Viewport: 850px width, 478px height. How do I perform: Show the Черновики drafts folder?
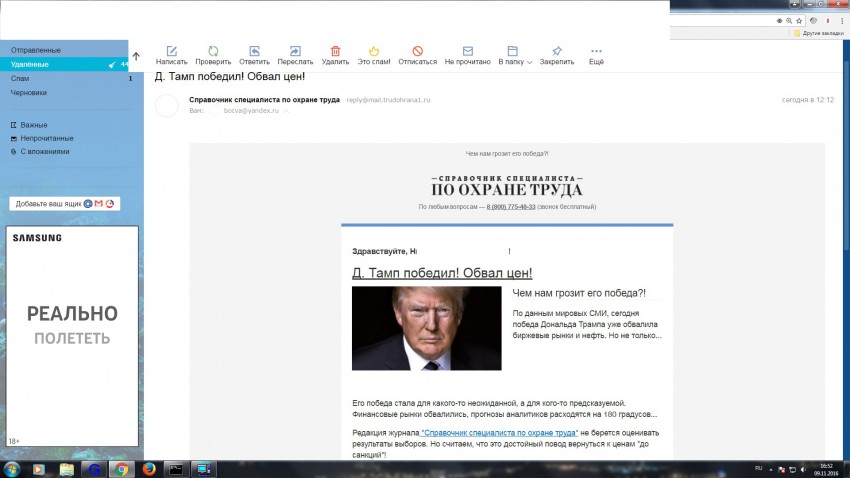point(29,92)
